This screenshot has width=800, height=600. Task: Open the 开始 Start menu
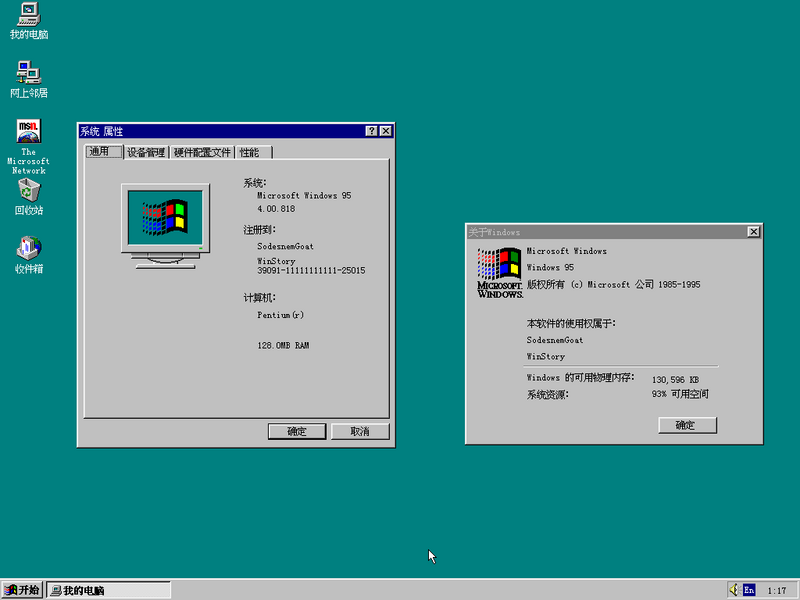(x=22, y=590)
